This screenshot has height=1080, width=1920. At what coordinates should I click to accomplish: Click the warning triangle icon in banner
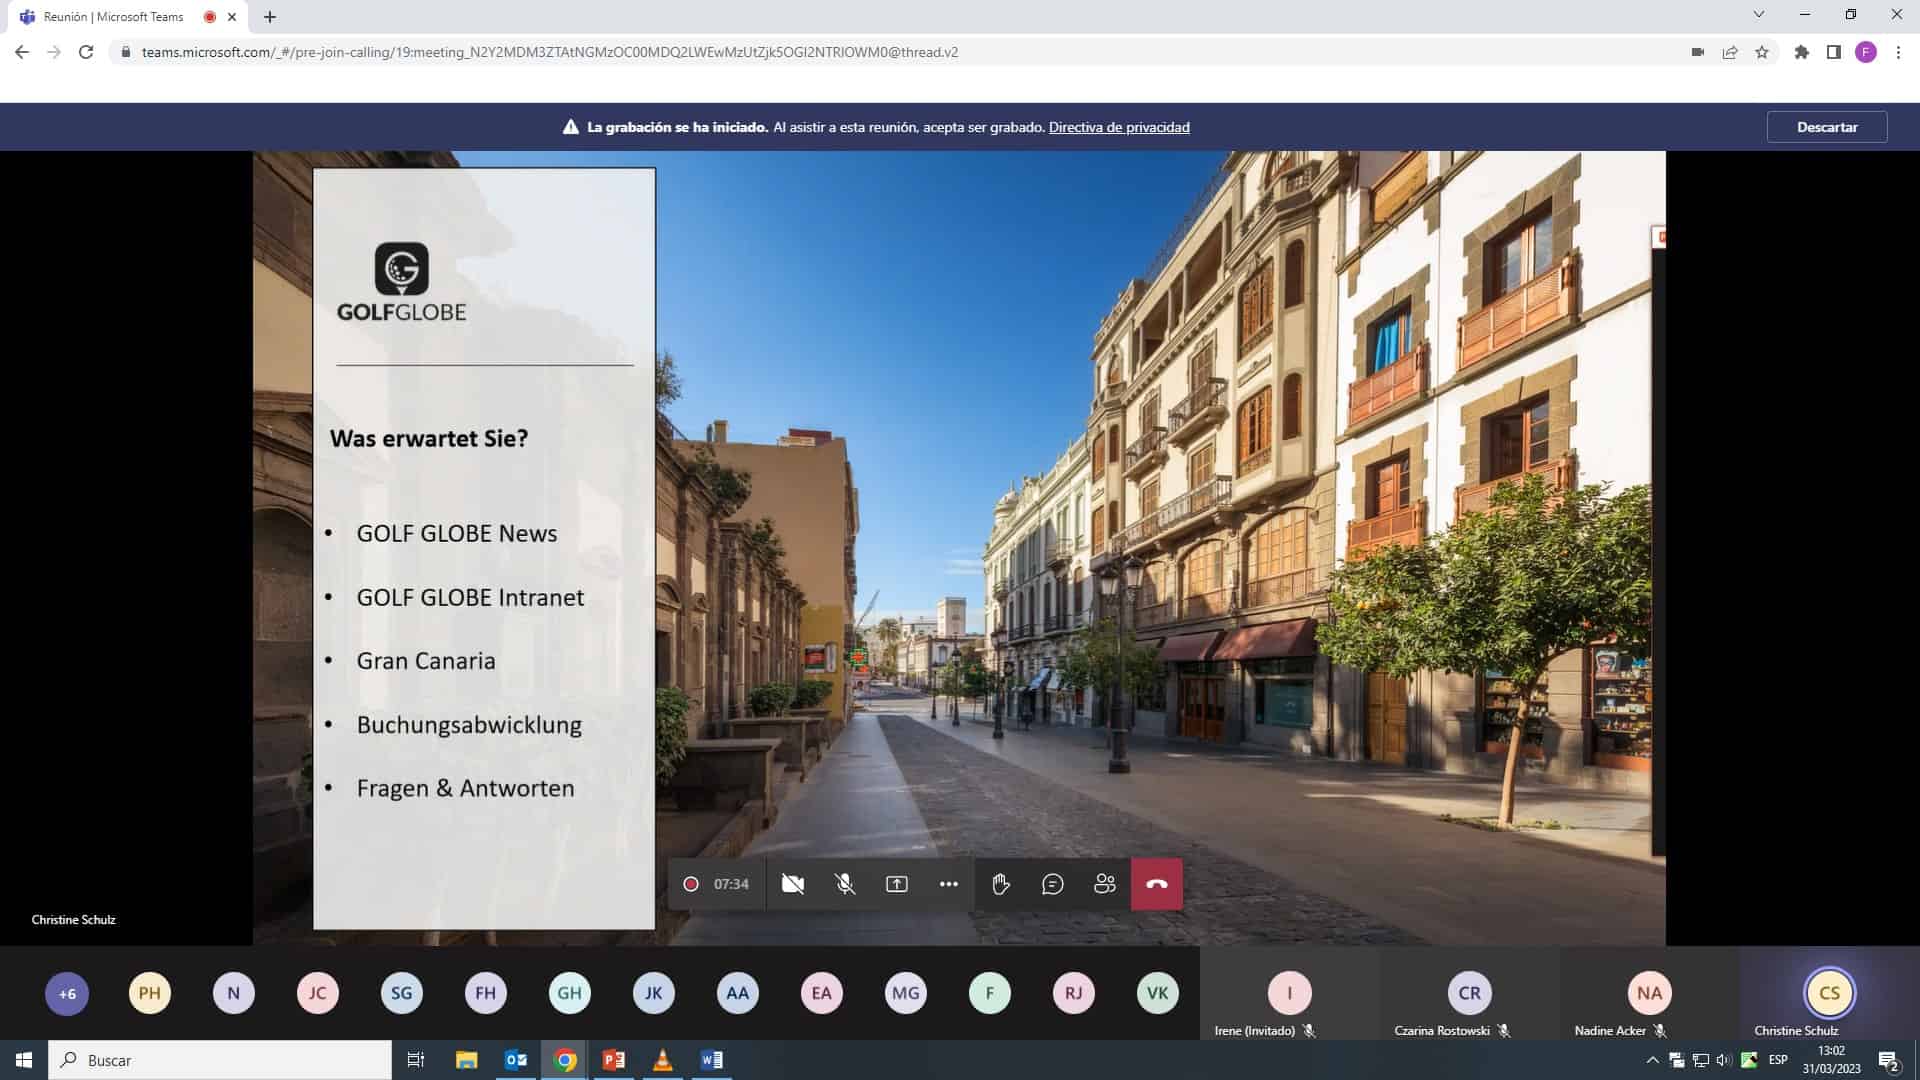(x=570, y=127)
